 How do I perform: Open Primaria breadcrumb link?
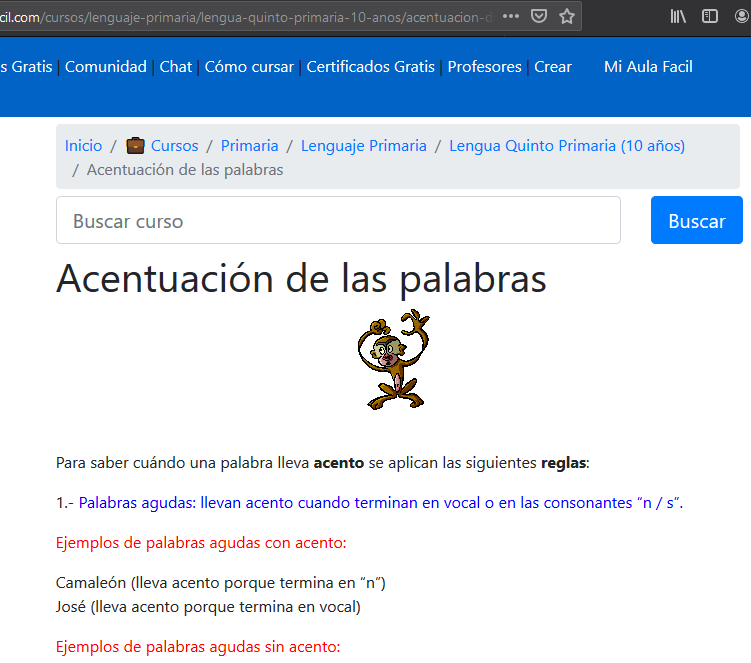click(x=249, y=146)
